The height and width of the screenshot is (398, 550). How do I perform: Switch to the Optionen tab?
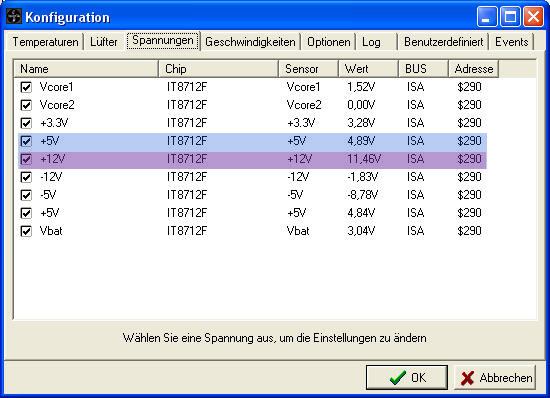pos(329,42)
